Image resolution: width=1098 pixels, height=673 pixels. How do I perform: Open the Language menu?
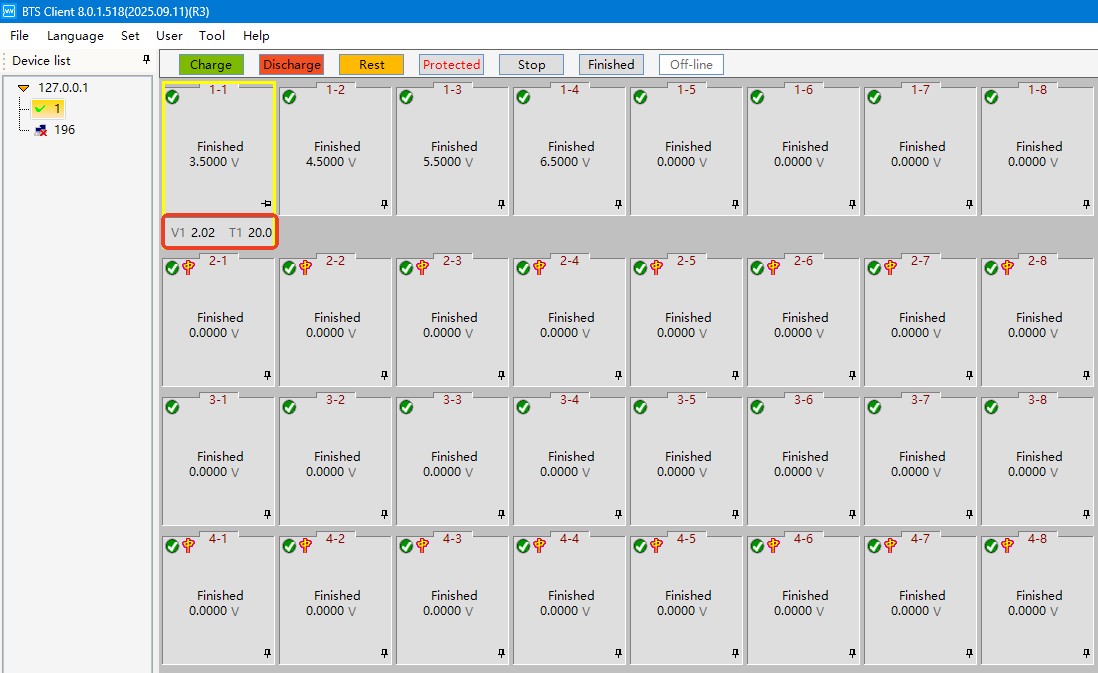coord(75,35)
